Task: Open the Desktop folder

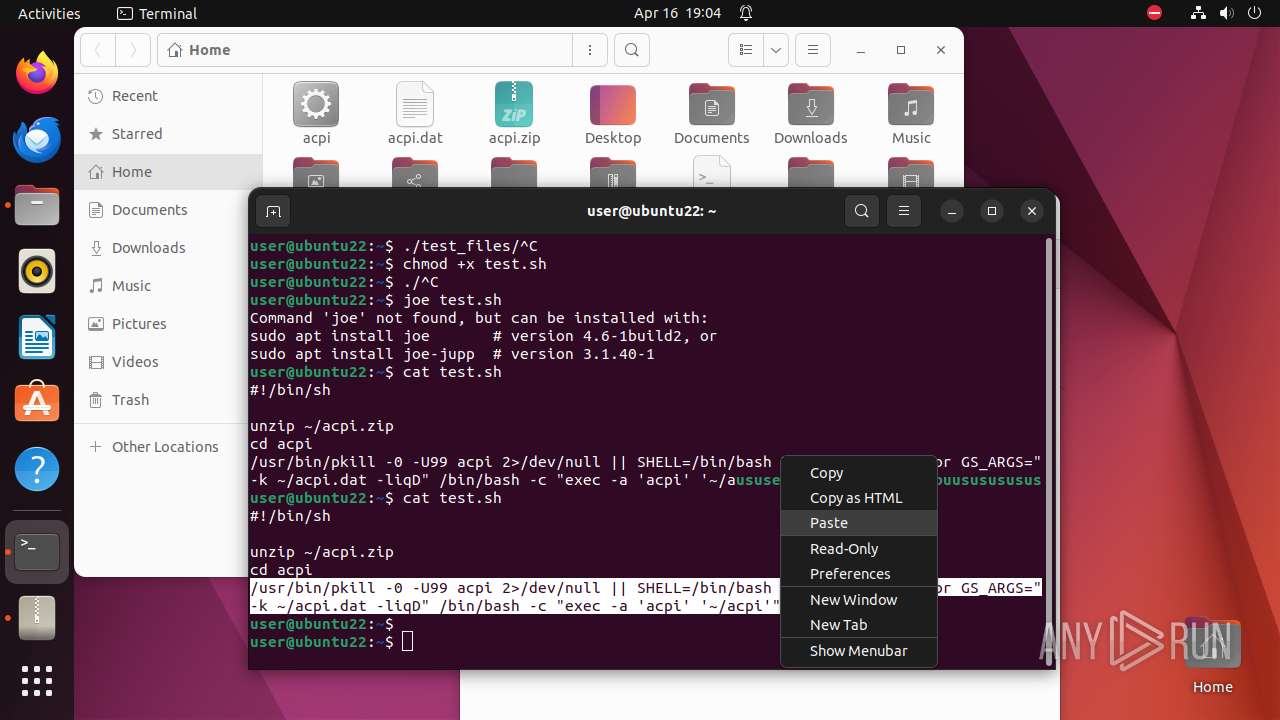Action: (x=613, y=114)
